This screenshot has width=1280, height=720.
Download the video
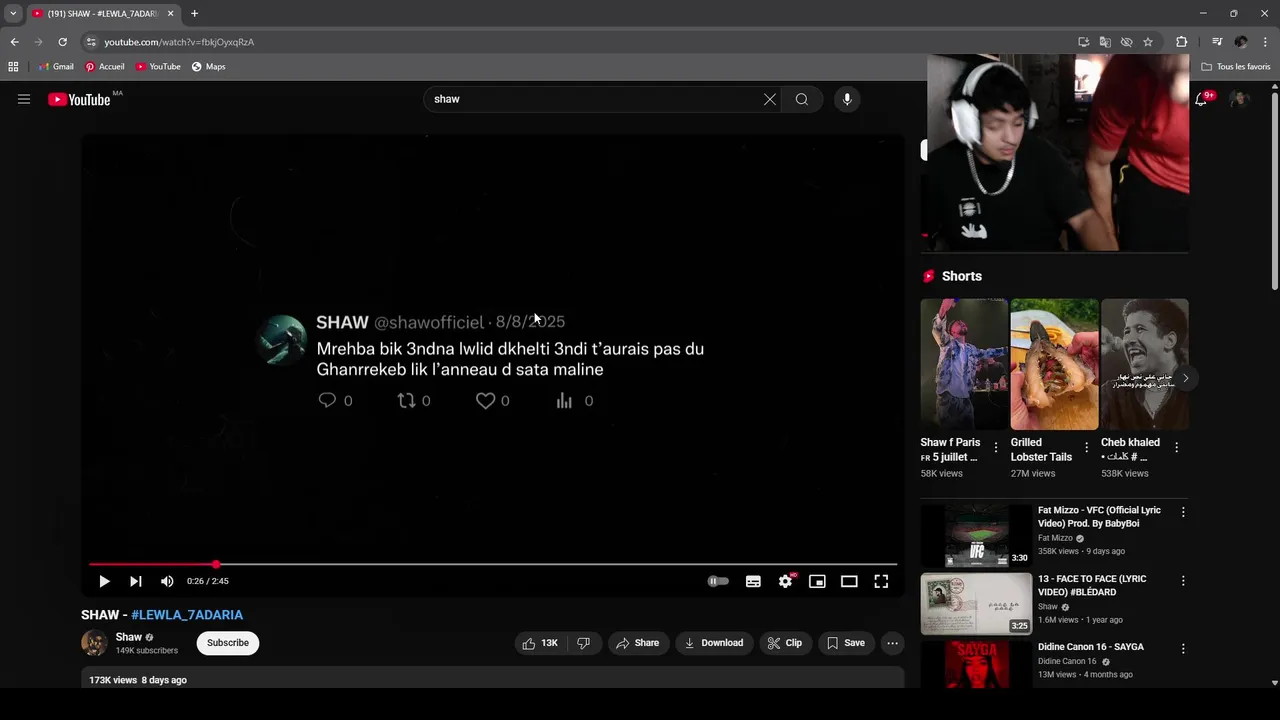pos(714,643)
